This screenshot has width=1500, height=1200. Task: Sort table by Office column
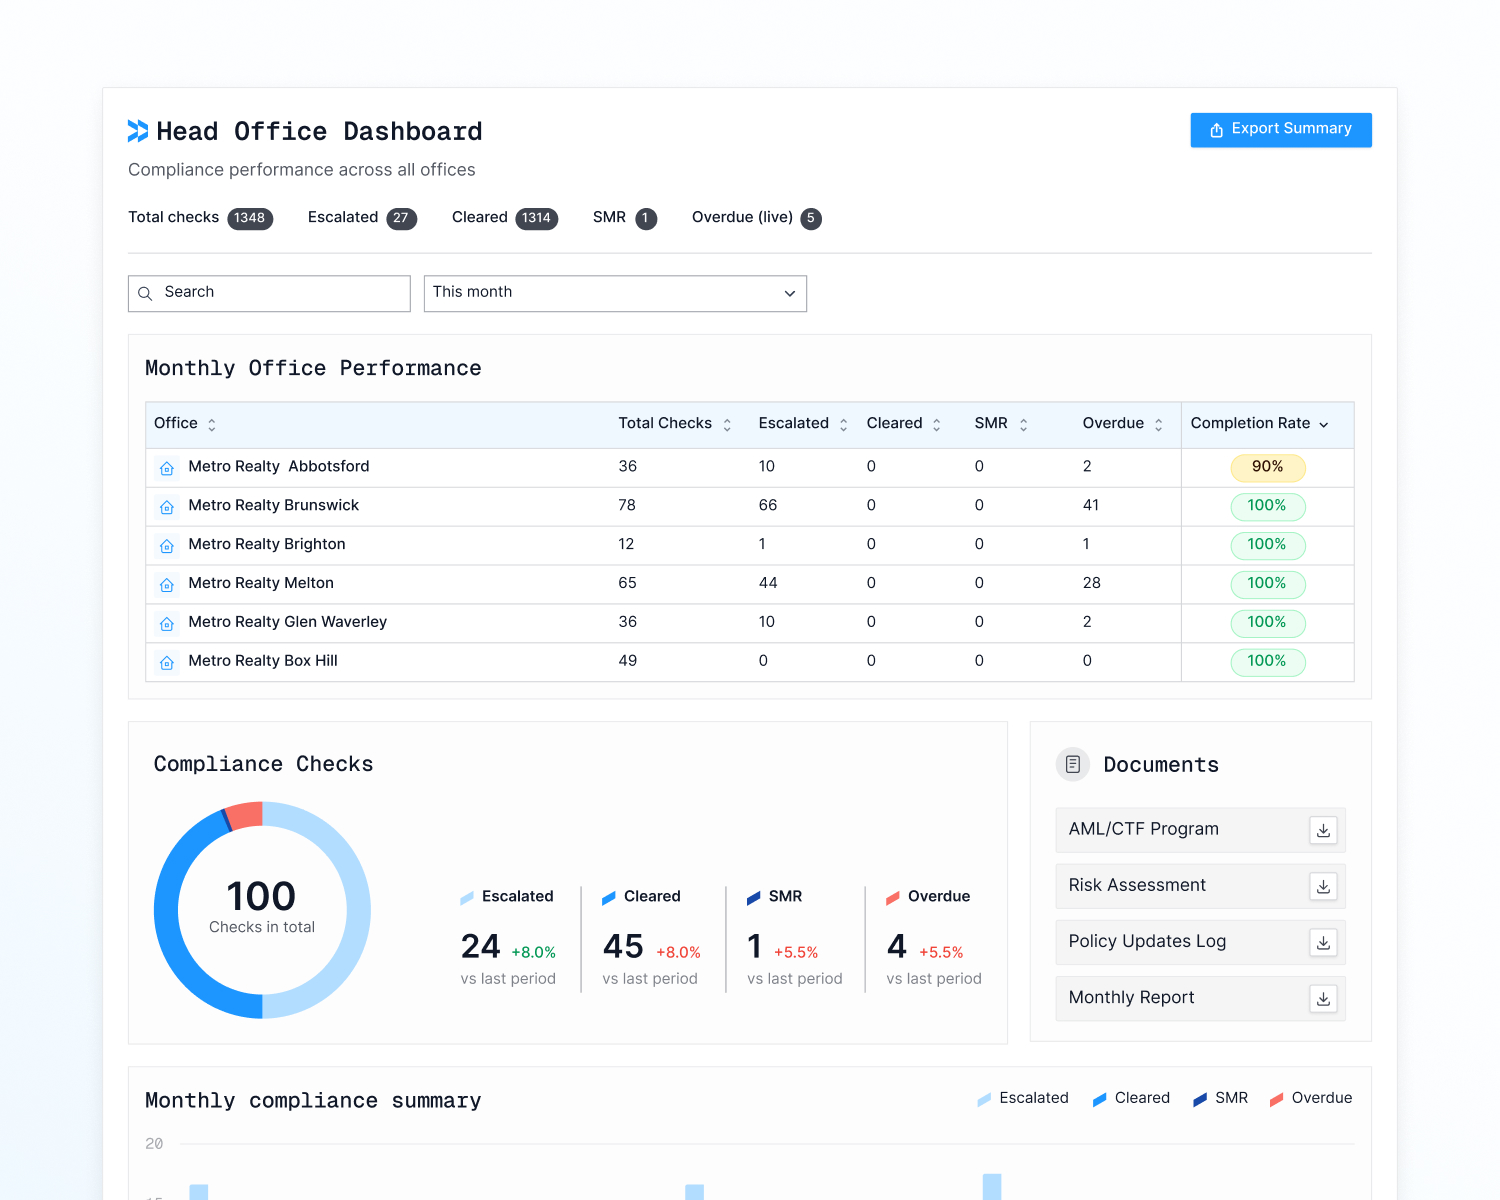[x=185, y=424]
